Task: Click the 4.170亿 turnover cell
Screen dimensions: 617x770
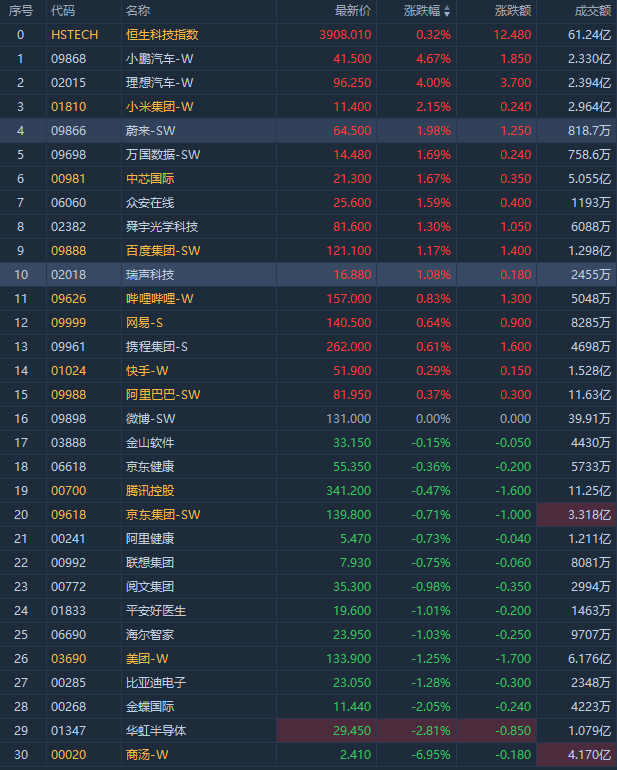Action: pyautogui.click(x=576, y=755)
